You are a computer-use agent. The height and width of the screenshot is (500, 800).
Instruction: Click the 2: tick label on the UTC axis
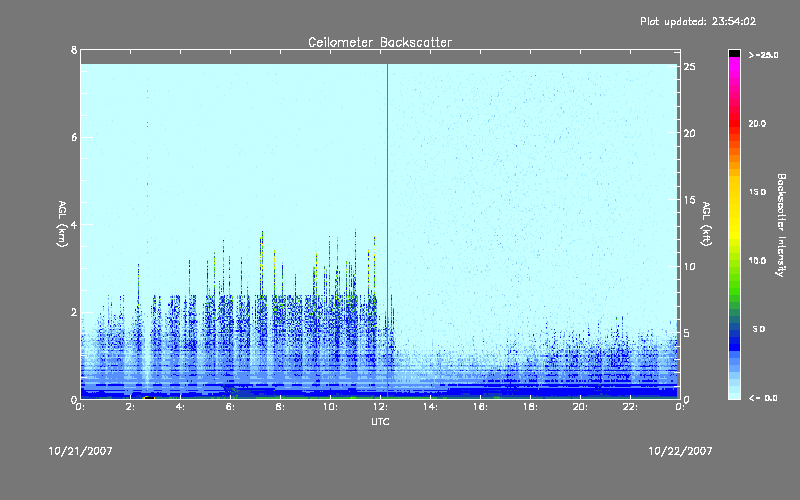point(130,407)
